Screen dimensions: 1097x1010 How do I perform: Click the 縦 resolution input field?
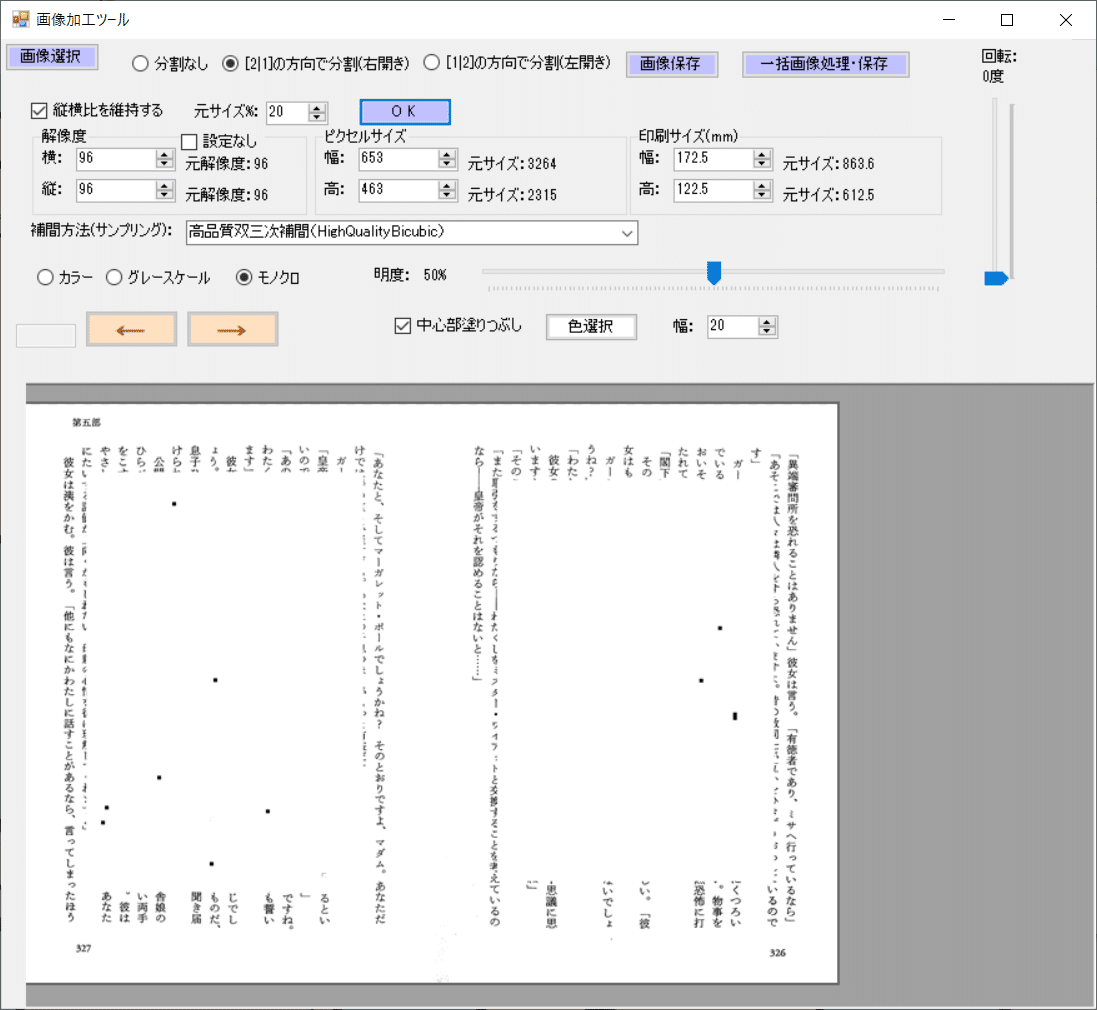click(115, 190)
